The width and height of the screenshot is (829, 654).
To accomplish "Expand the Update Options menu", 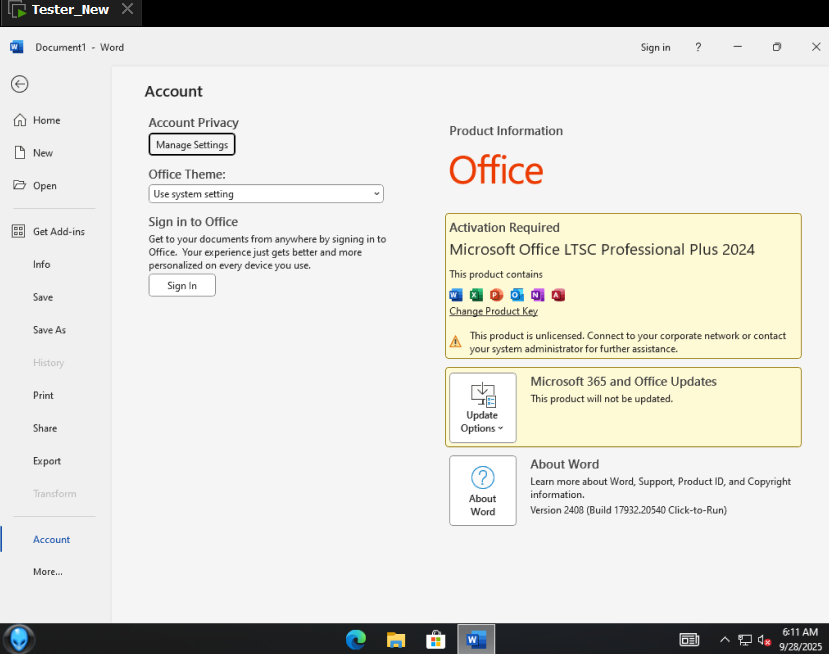I will click(x=482, y=408).
